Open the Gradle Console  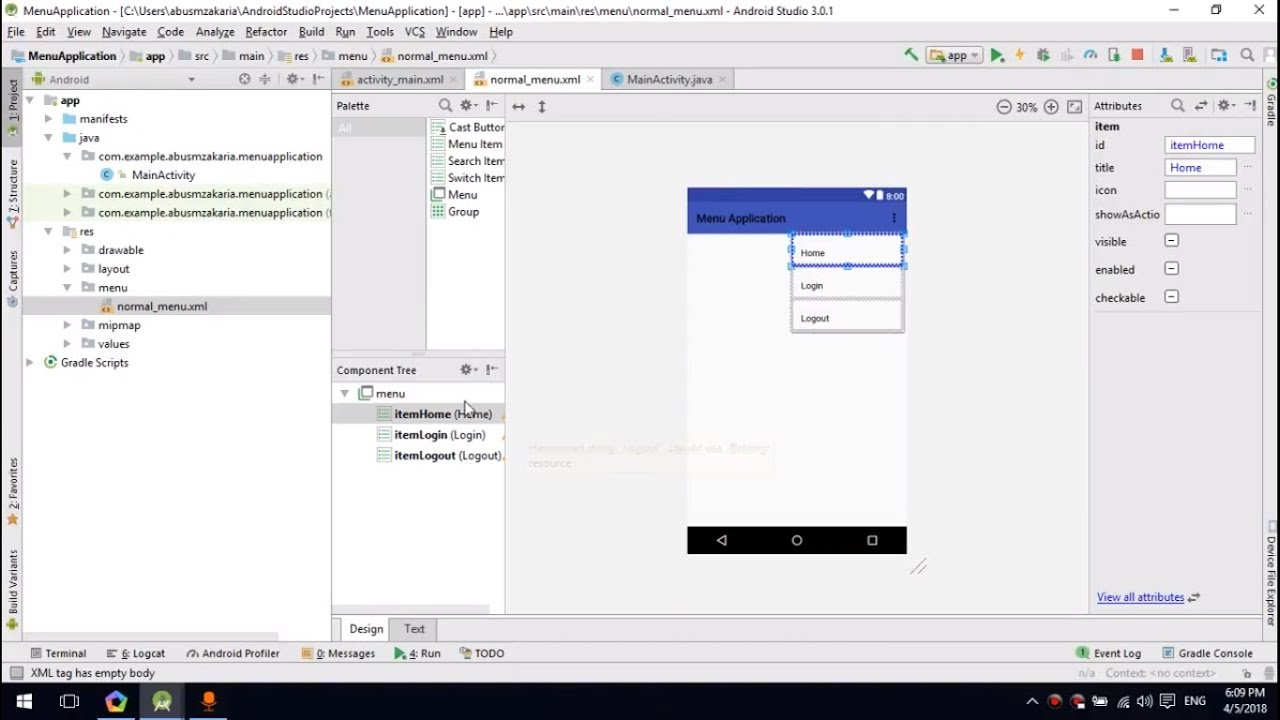pyautogui.click(x=1206, y=653)
